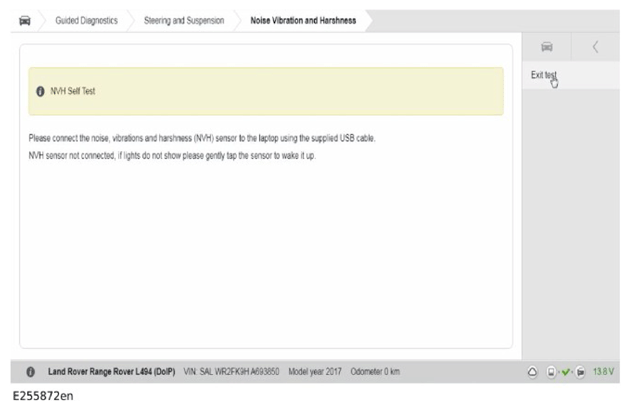Open Steering and Suspension breadcrumb
This screenshot has width=630, height=410.
point(184,20)
